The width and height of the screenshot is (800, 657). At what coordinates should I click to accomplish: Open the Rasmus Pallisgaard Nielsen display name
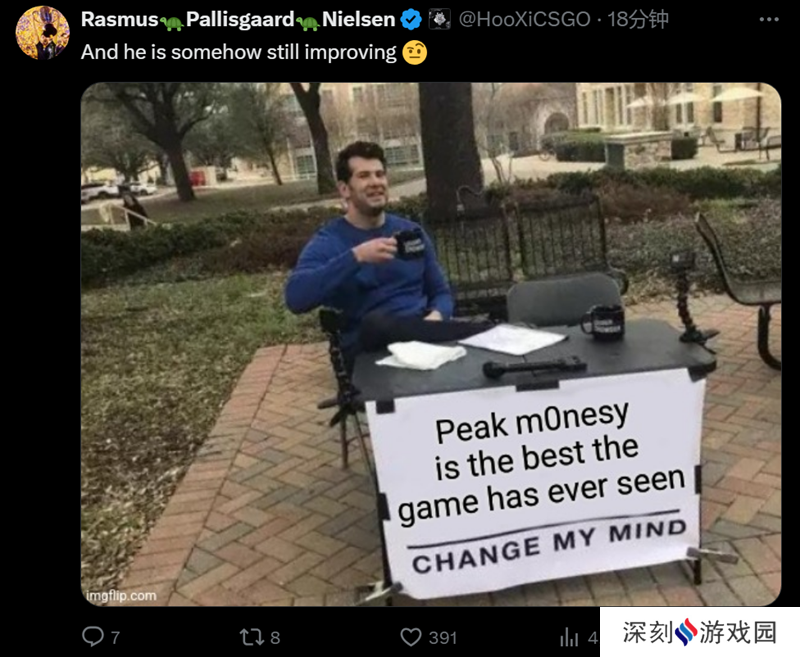click(x=238, y=19)
